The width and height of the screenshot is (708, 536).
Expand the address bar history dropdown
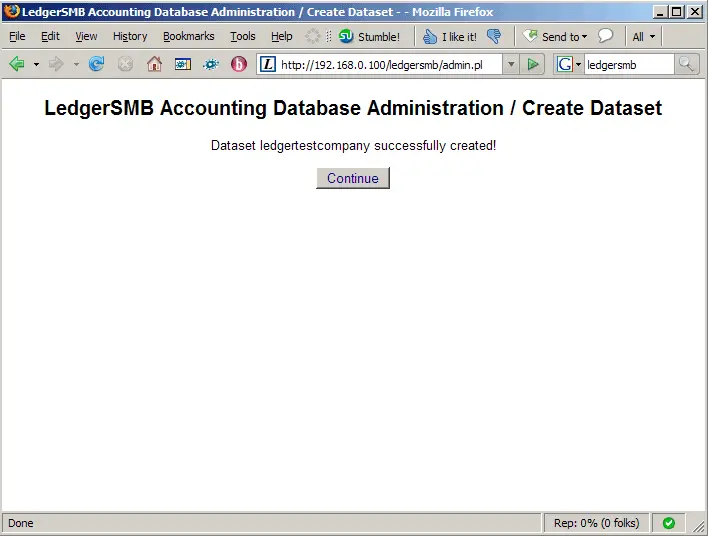click(x=511, y=65)
